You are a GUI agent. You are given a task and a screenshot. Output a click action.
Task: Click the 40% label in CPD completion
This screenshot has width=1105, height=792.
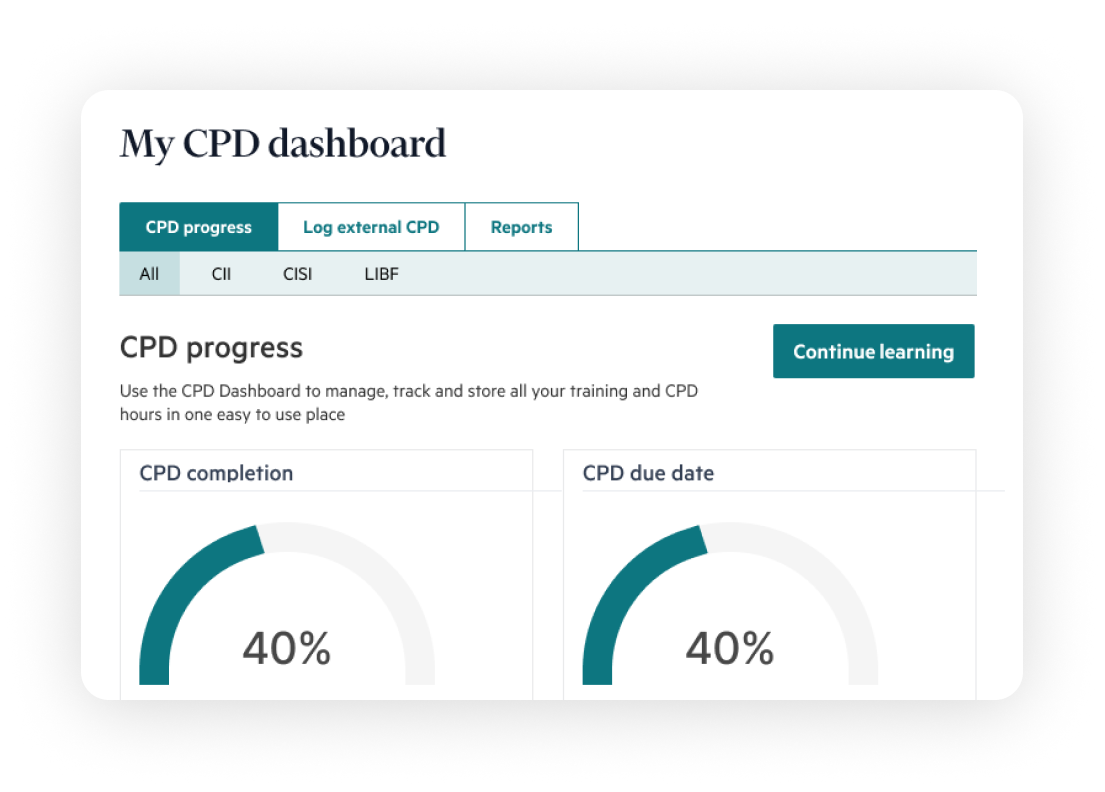287,650
